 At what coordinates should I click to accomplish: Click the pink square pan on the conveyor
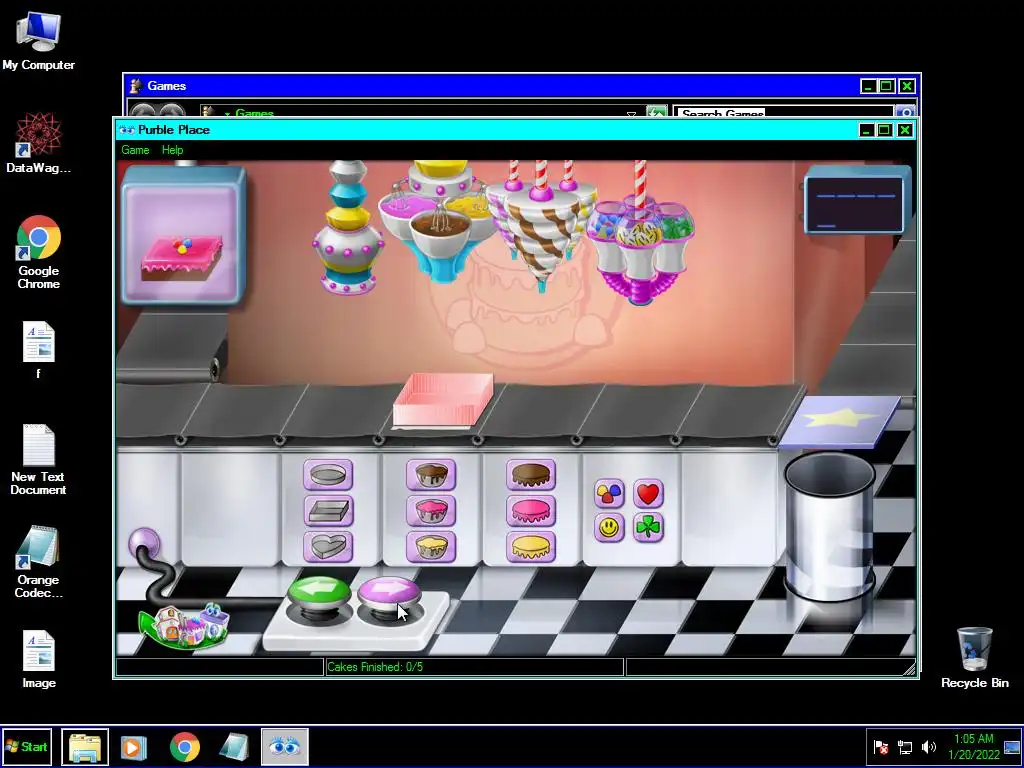tap(443, 400)
